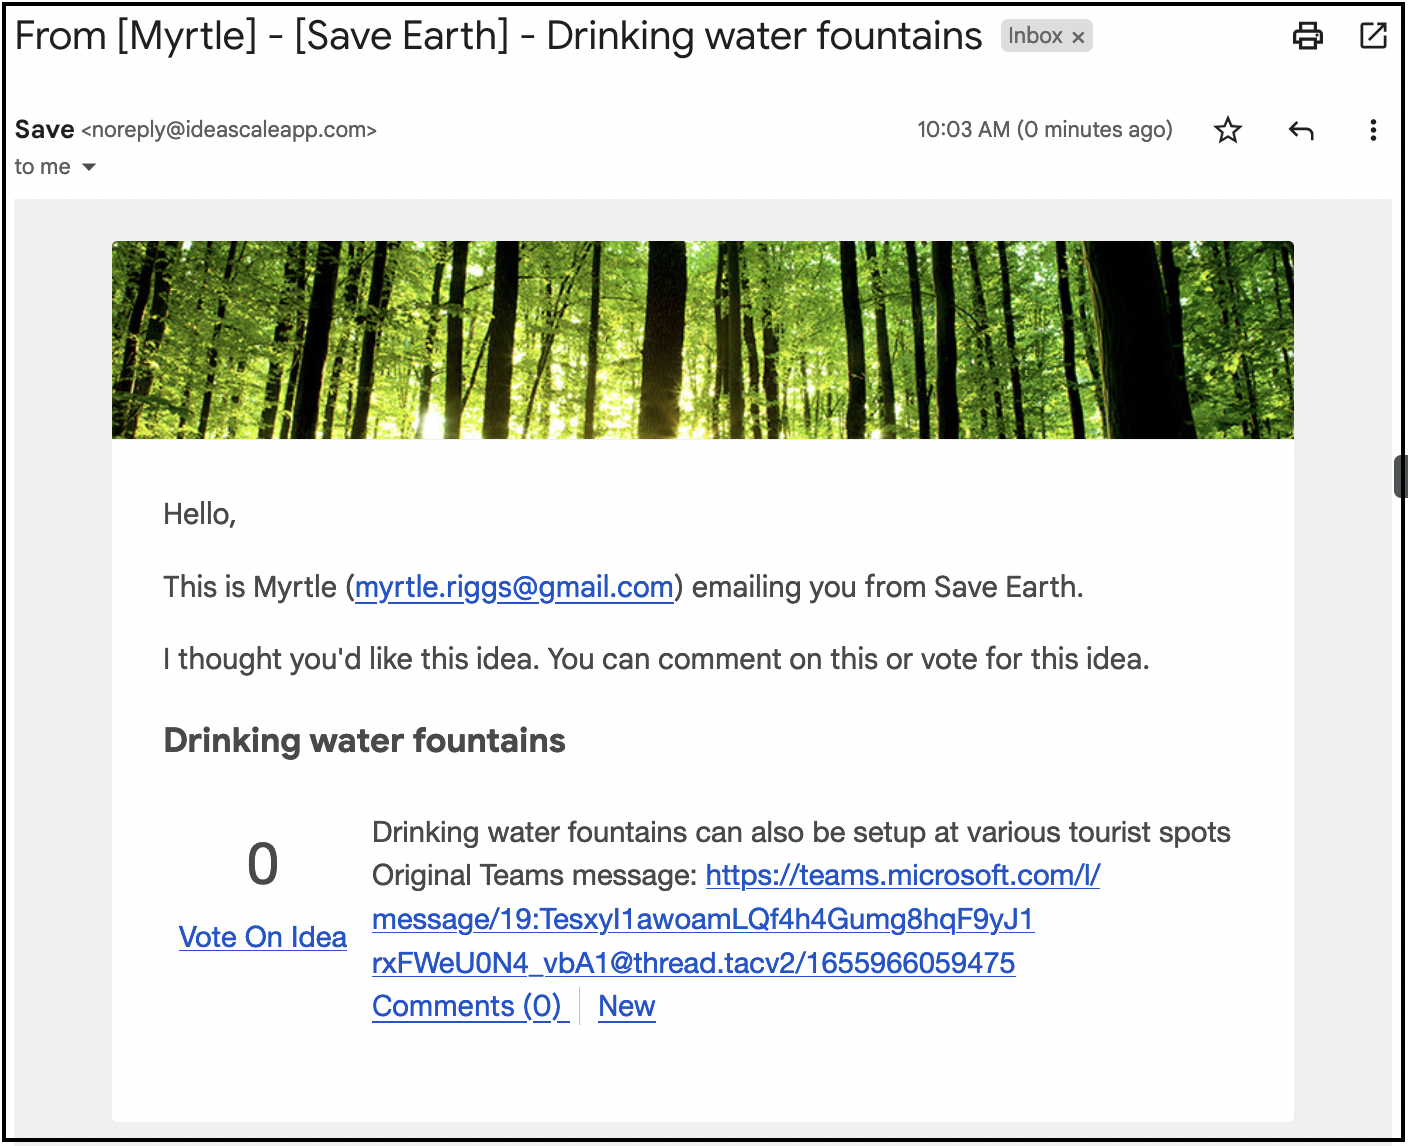The height and width of the screenshot is (1146, 1408).
Task: Click the vote count 0
Action: point(263,864)
